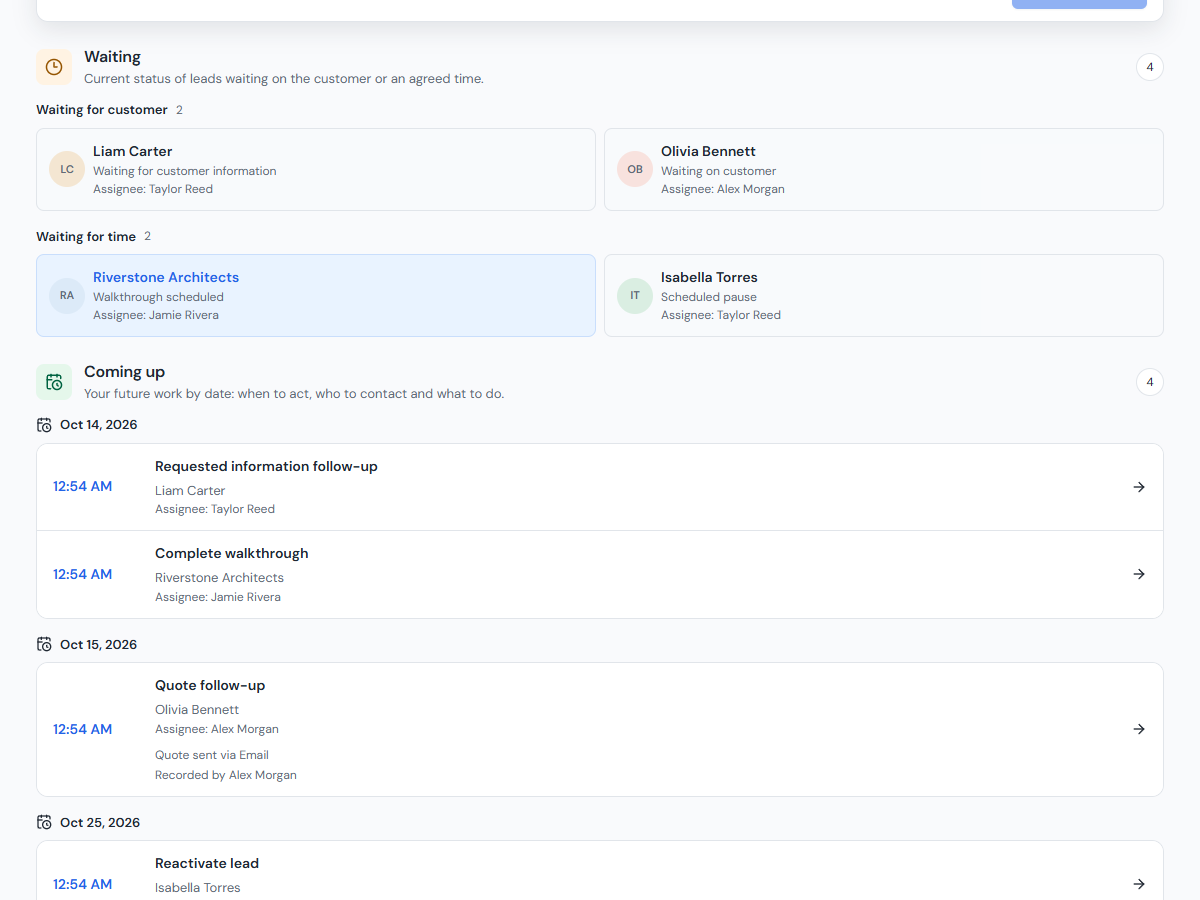Click the Waiting for customer subheading
Image resolution: width=1200 pixels, height=900 pixels.
pos(102,110)
